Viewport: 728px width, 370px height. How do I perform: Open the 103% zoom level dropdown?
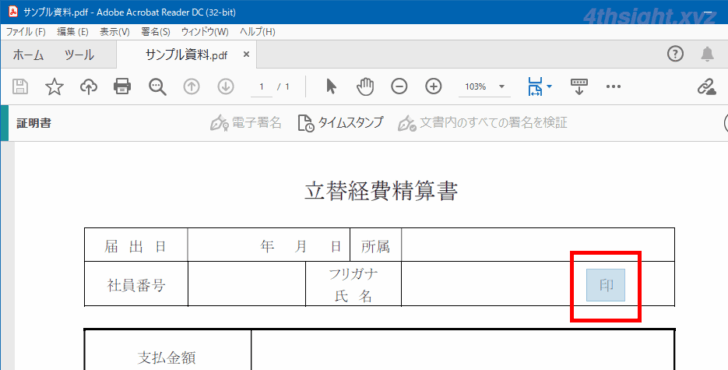(484, 87)
